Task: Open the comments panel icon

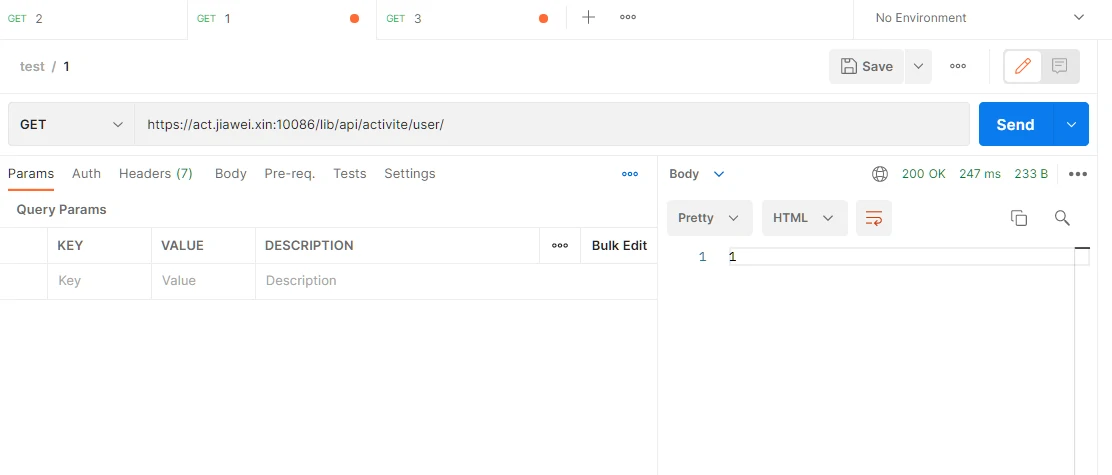Action: pos(1060,66)
